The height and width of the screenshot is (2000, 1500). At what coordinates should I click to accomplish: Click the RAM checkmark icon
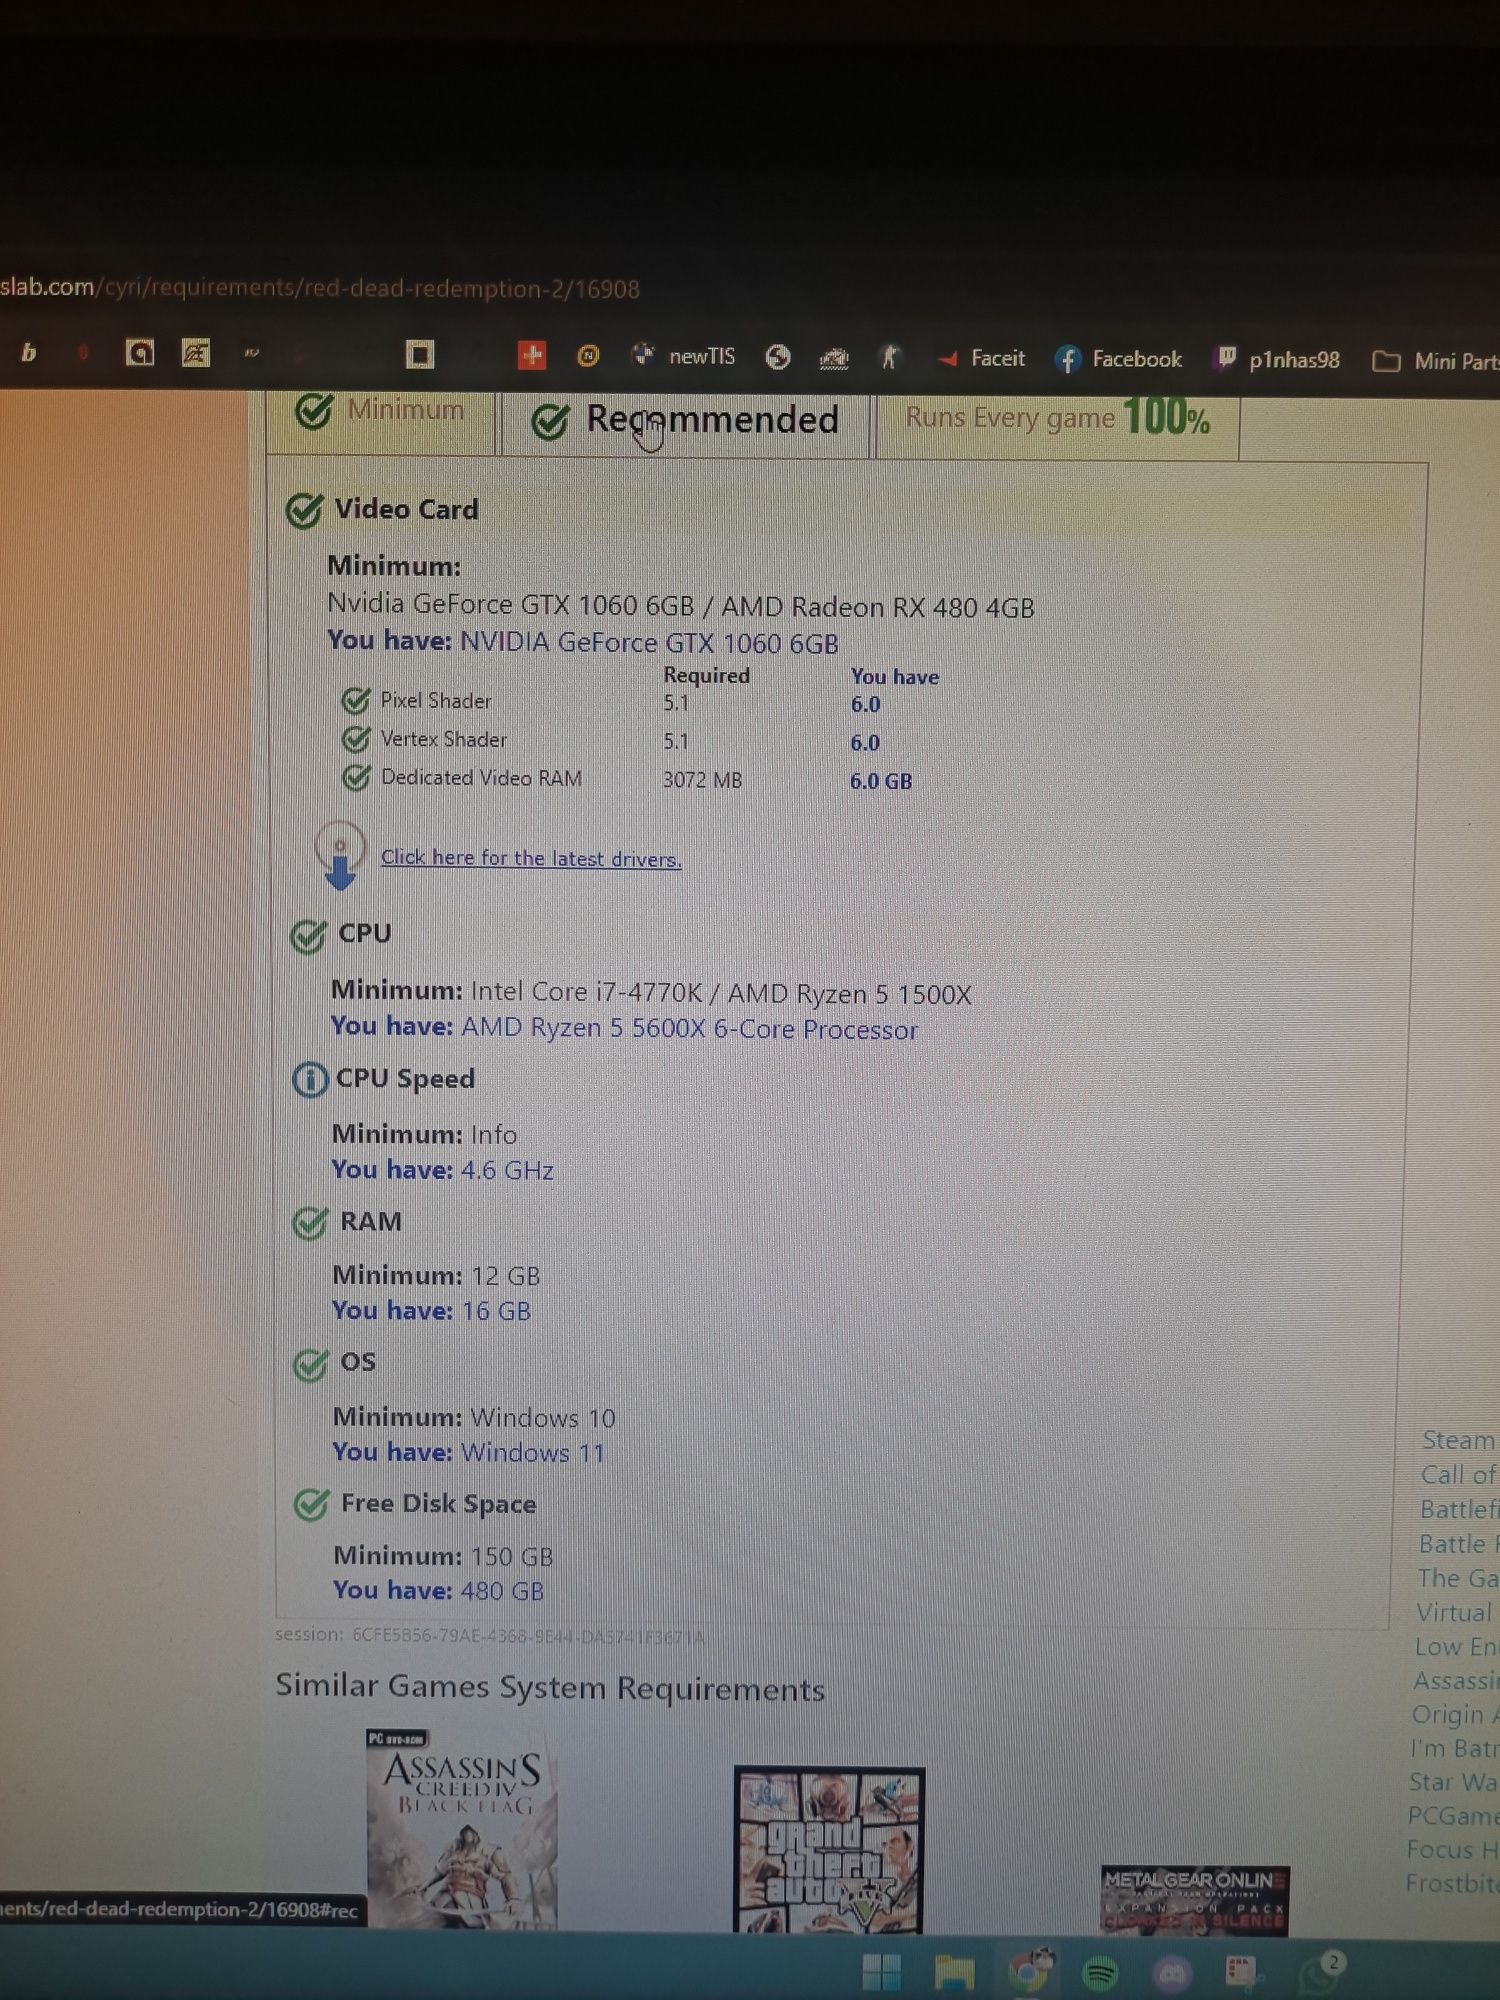310,1223
